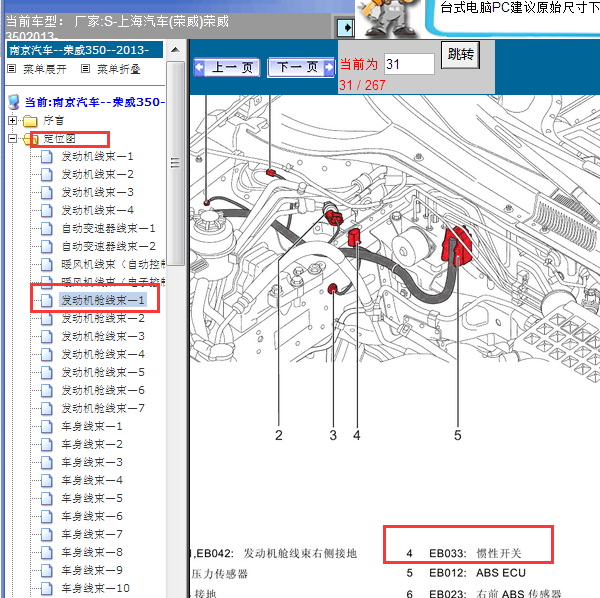Click the page icon next to 车身线束—1
Image resolution: width=600 pixels, height=598 pixels.
pos(47,426)
